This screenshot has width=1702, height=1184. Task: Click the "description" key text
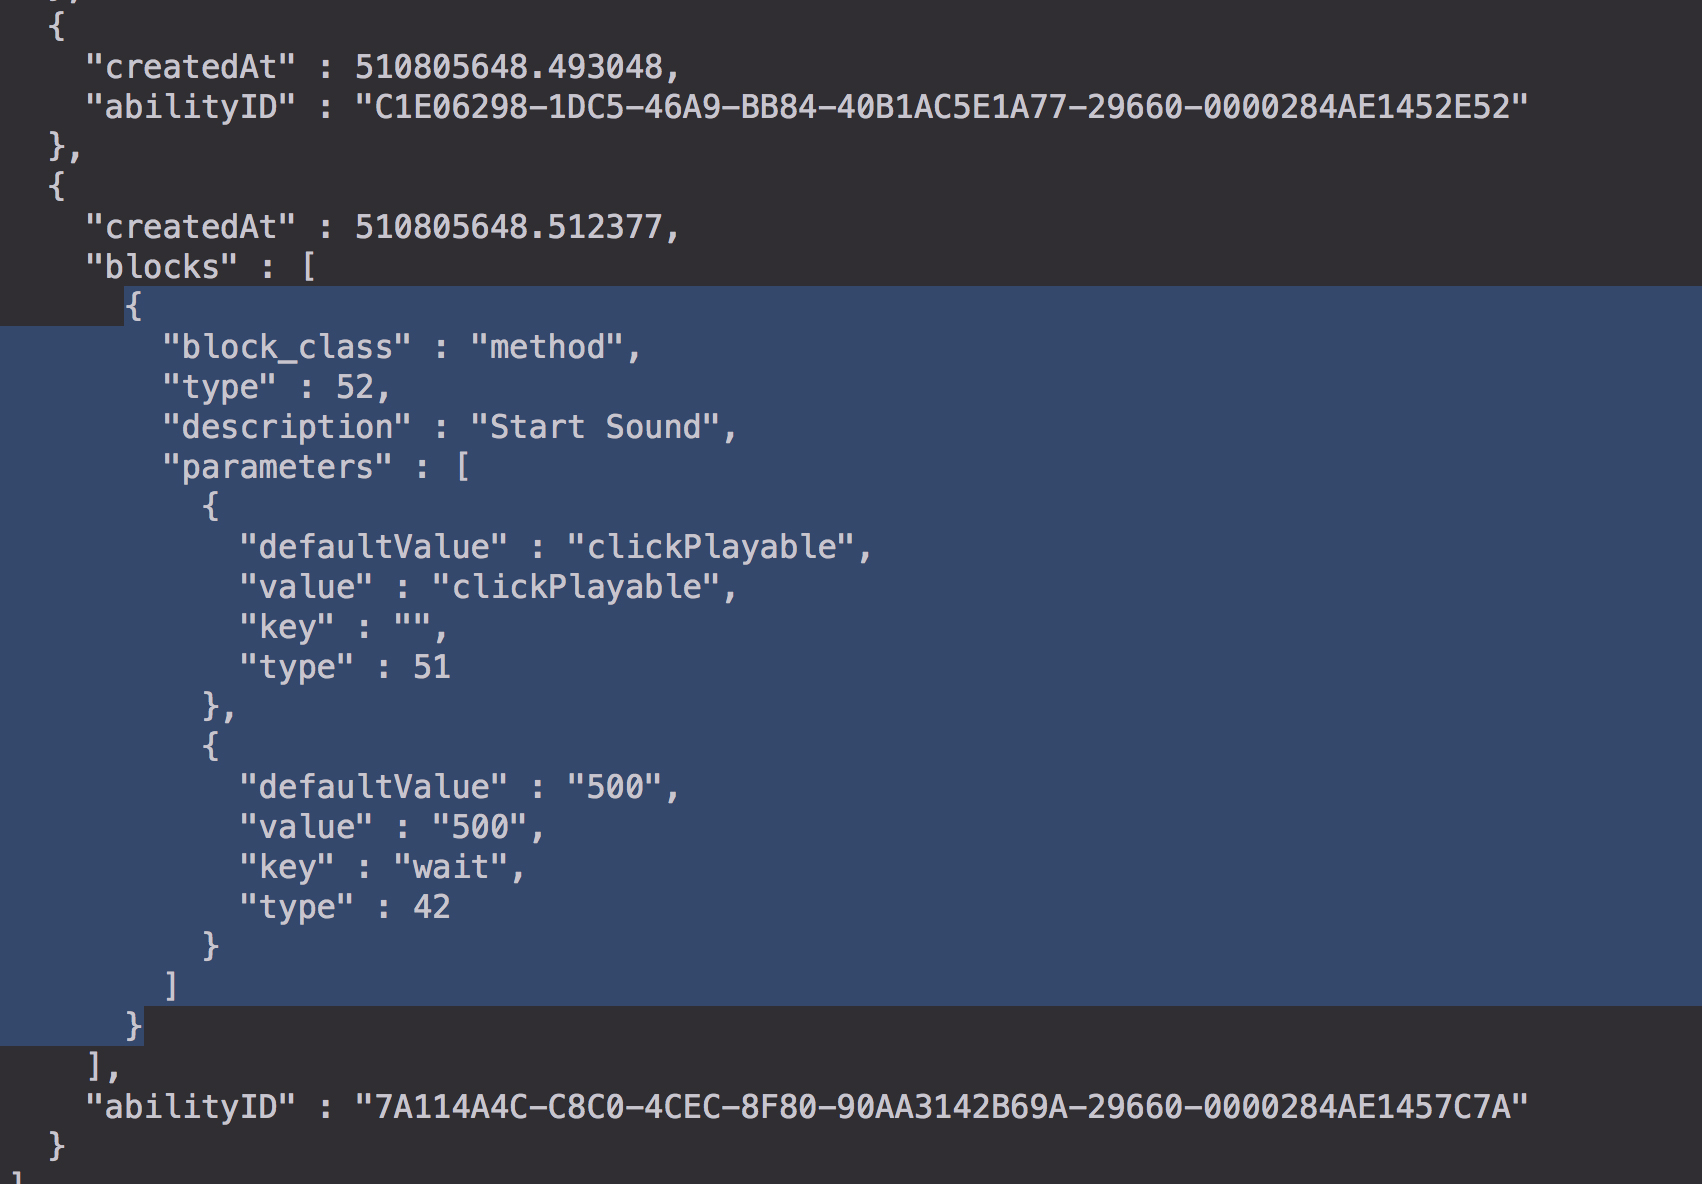(286, 427)
